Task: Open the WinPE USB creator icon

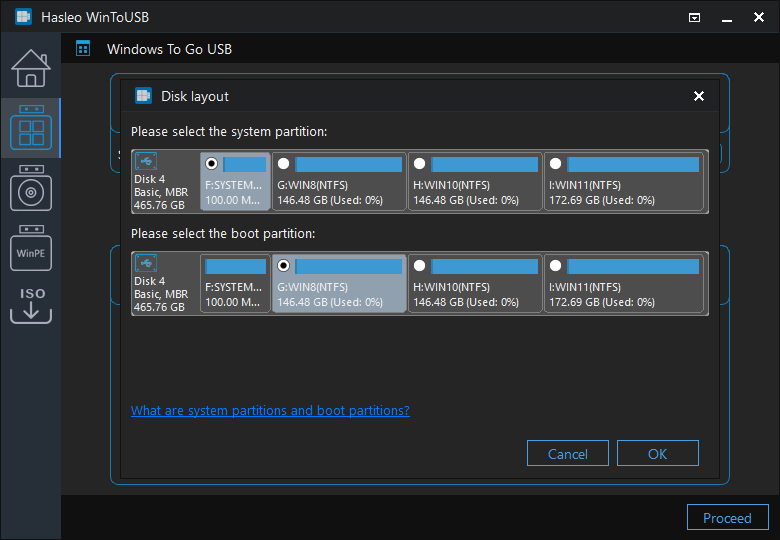Action: (31, 248)
